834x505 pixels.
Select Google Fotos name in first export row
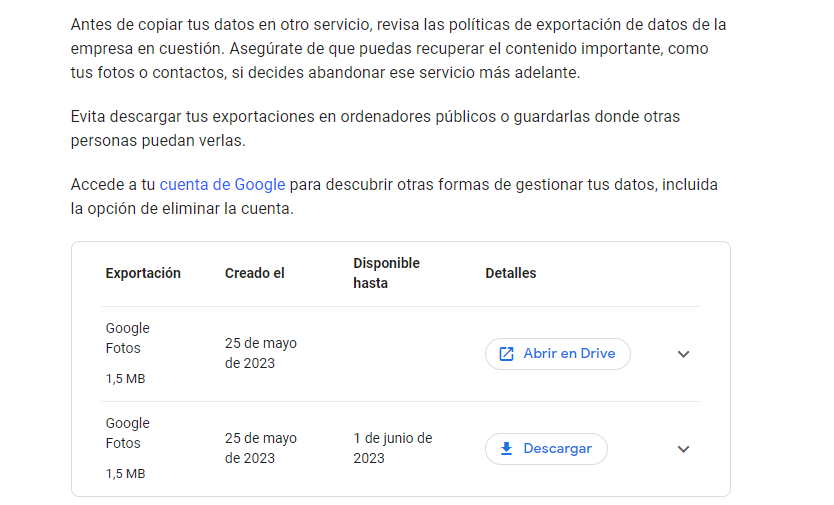point(127,338)
